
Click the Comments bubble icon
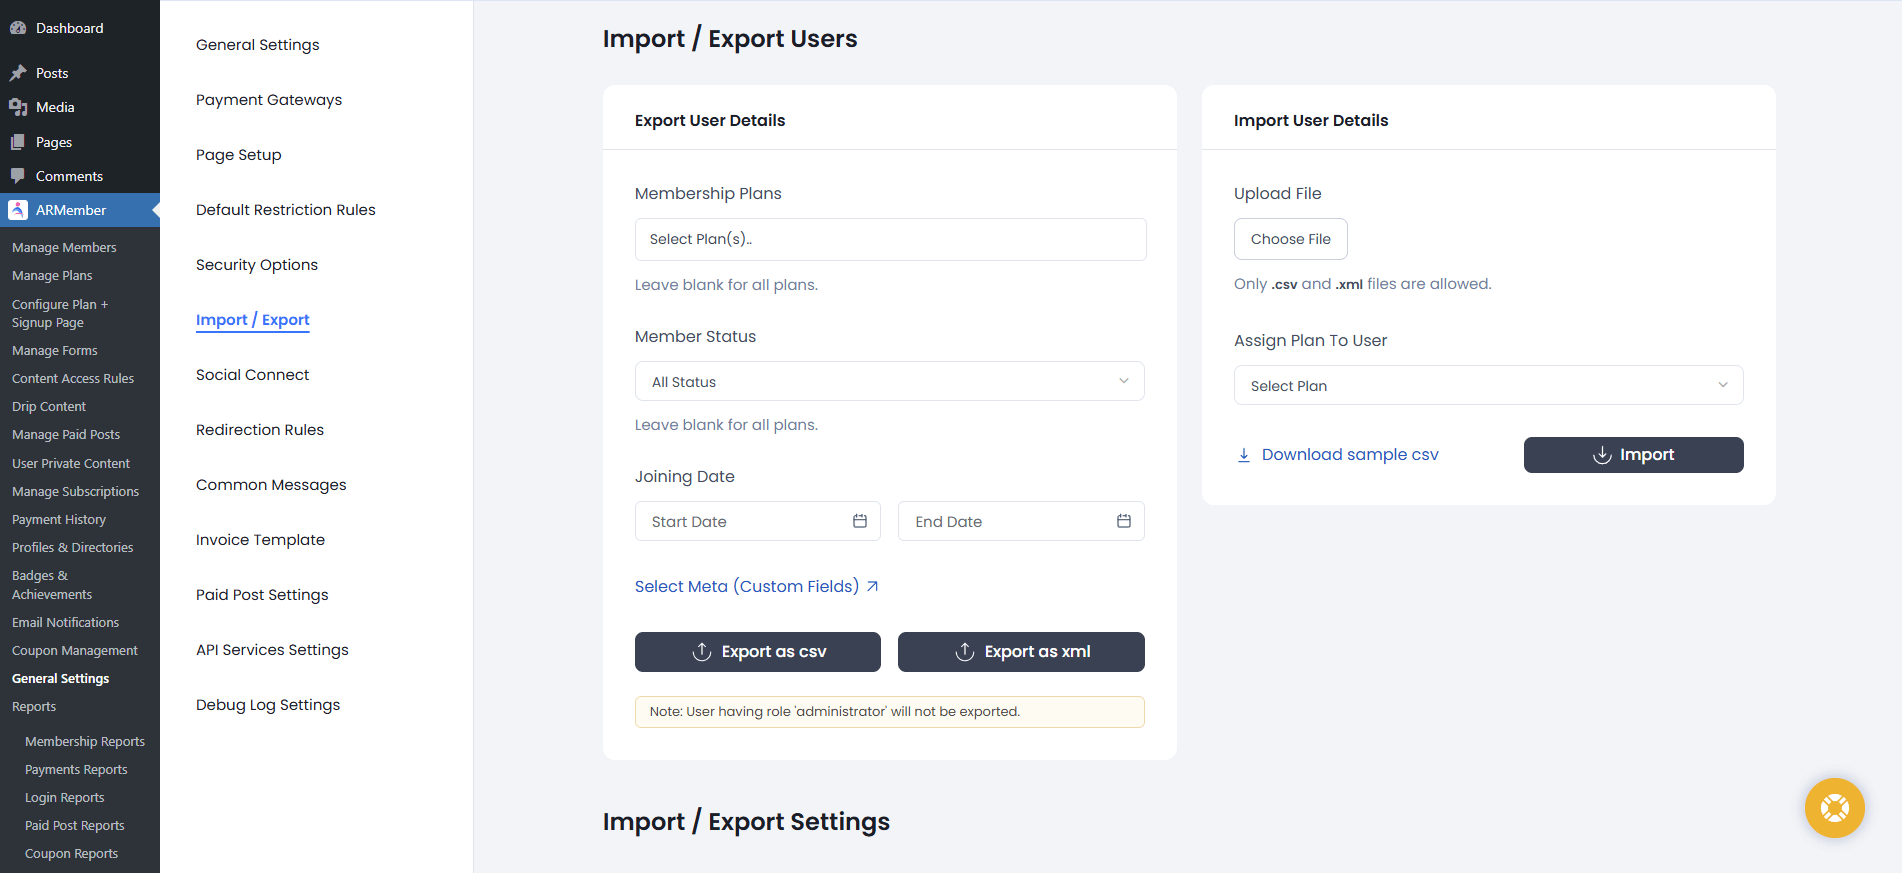pyautogui.click(x=18, y=176)
